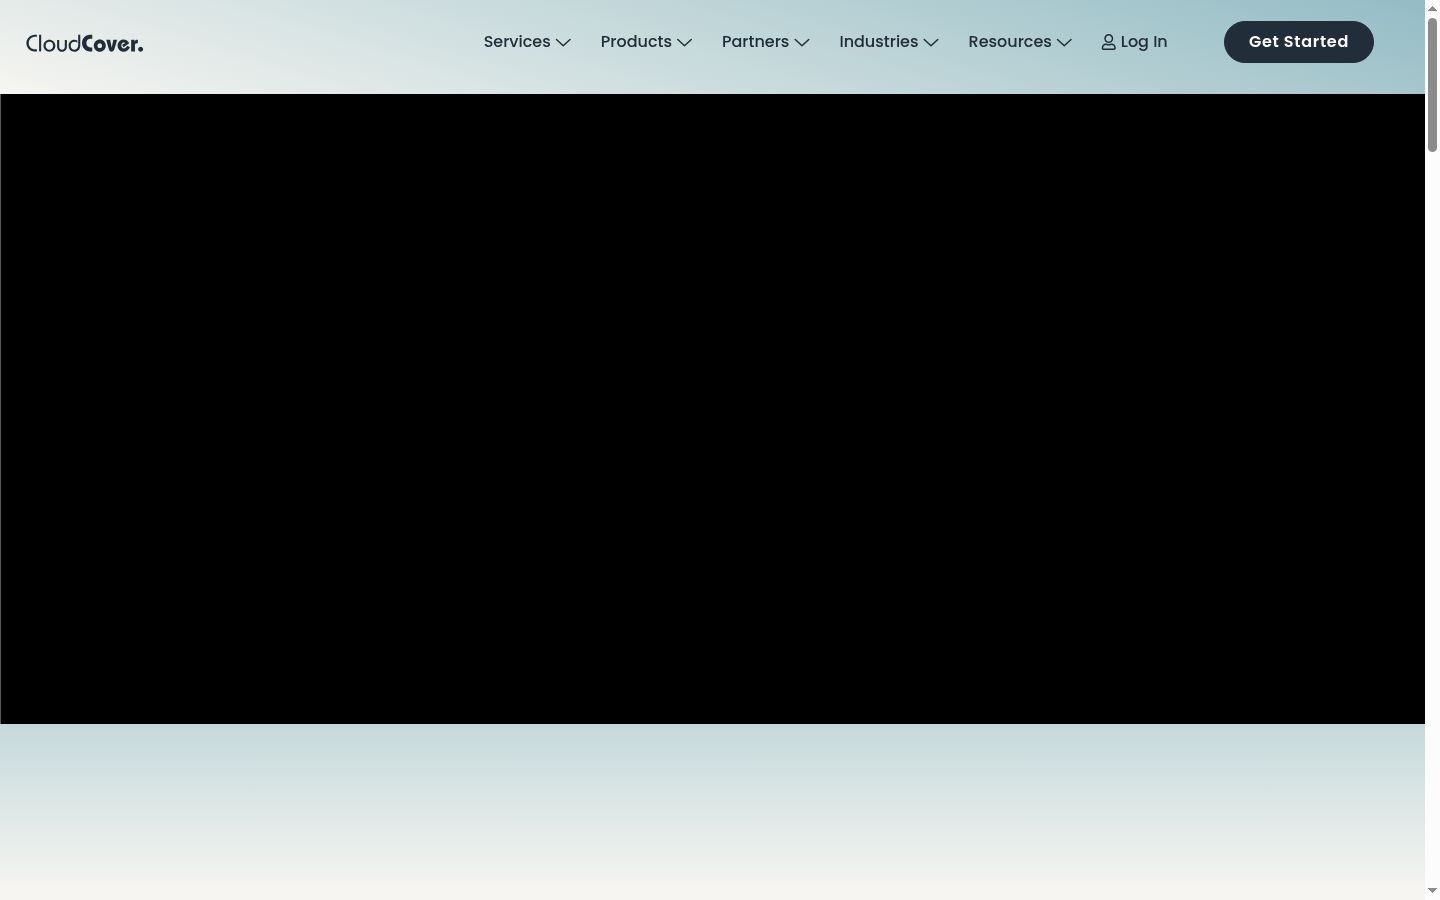Go to the Log In page

(x=1134, y=42)
